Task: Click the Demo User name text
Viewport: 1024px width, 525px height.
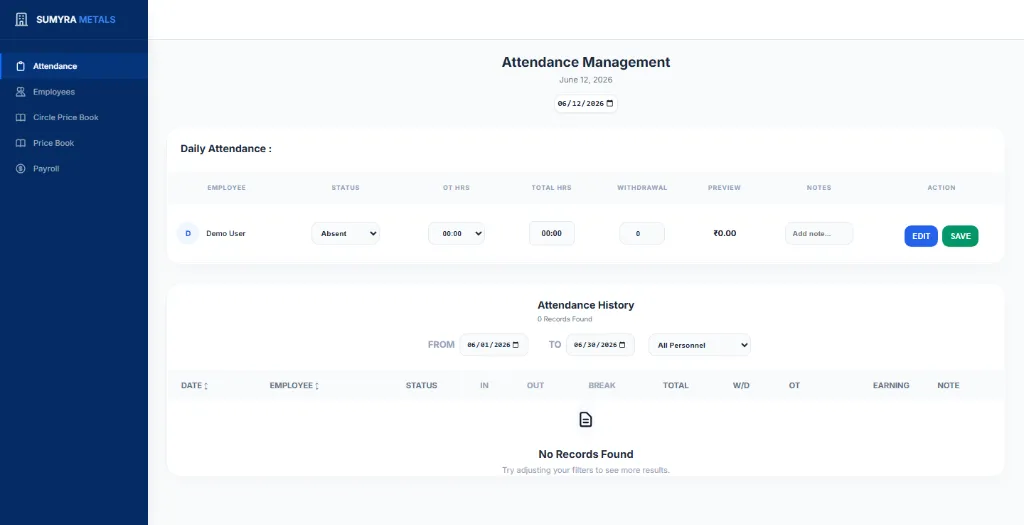Action: pyautogui.click(x=226, y=233)
